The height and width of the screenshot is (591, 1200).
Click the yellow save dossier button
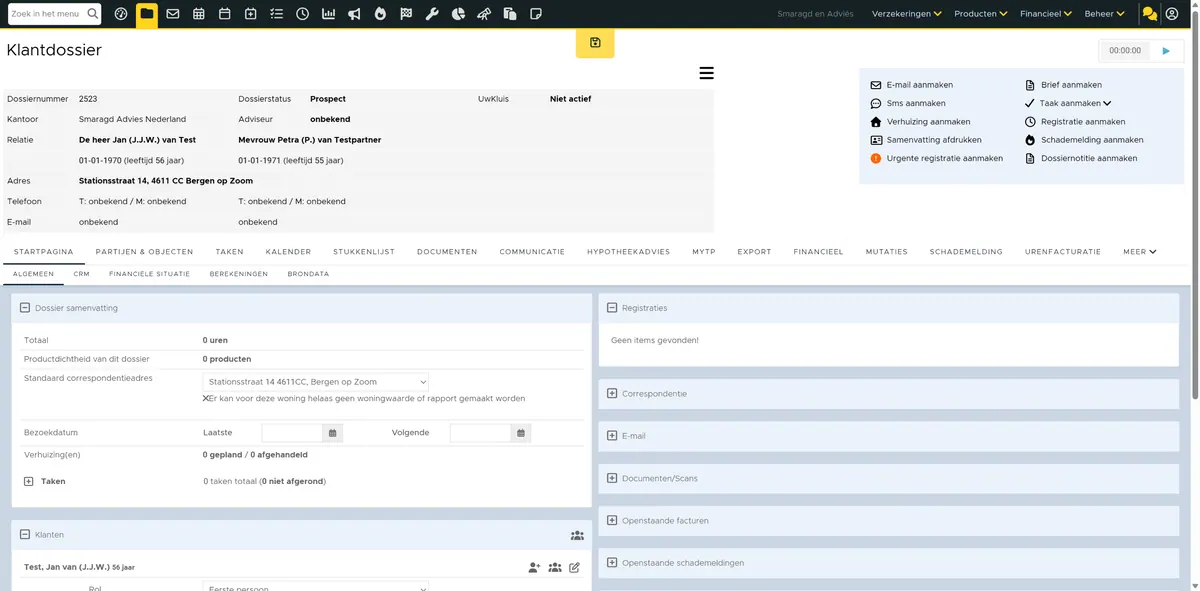[x=595, y=43]
